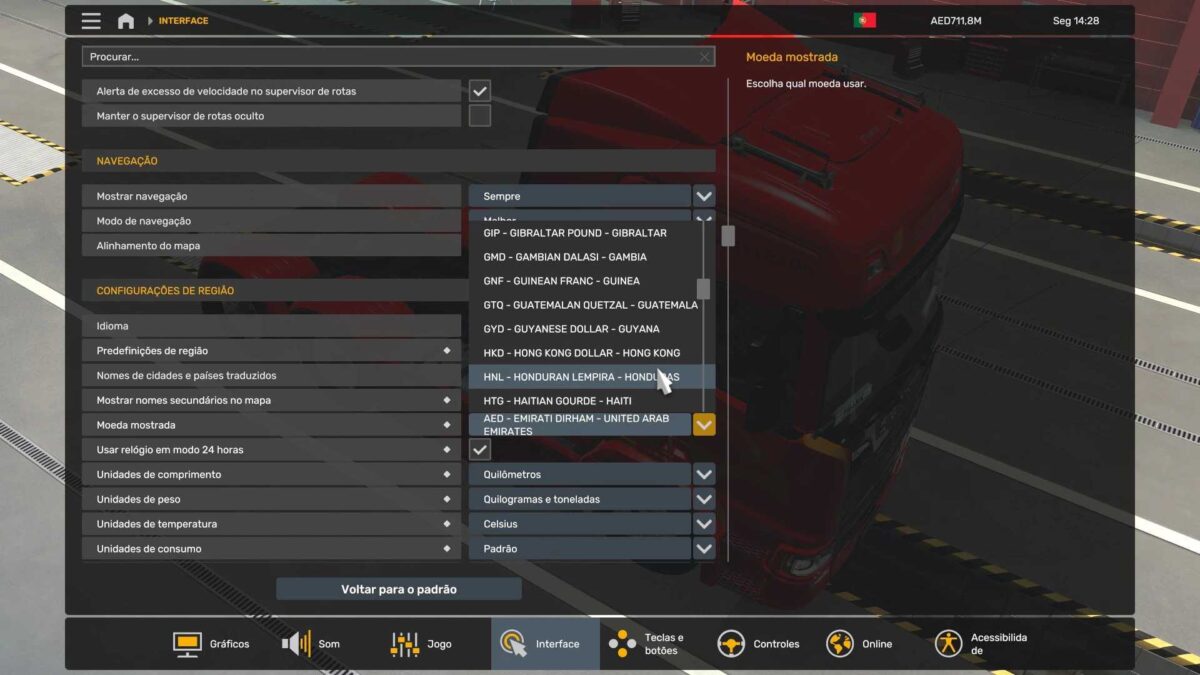Screen dimensions: 1200x675
Task: Collapse the Moeda mostrada currency dropdown
Action: (x=704, y=425)
